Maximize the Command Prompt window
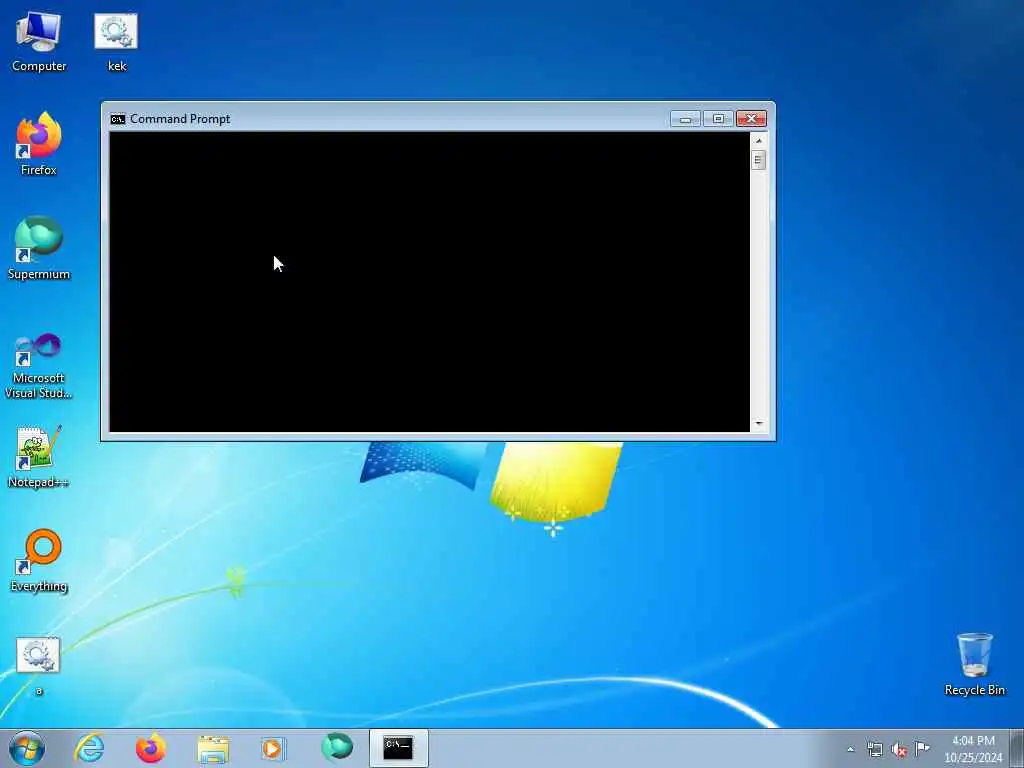 click(718, 119)
